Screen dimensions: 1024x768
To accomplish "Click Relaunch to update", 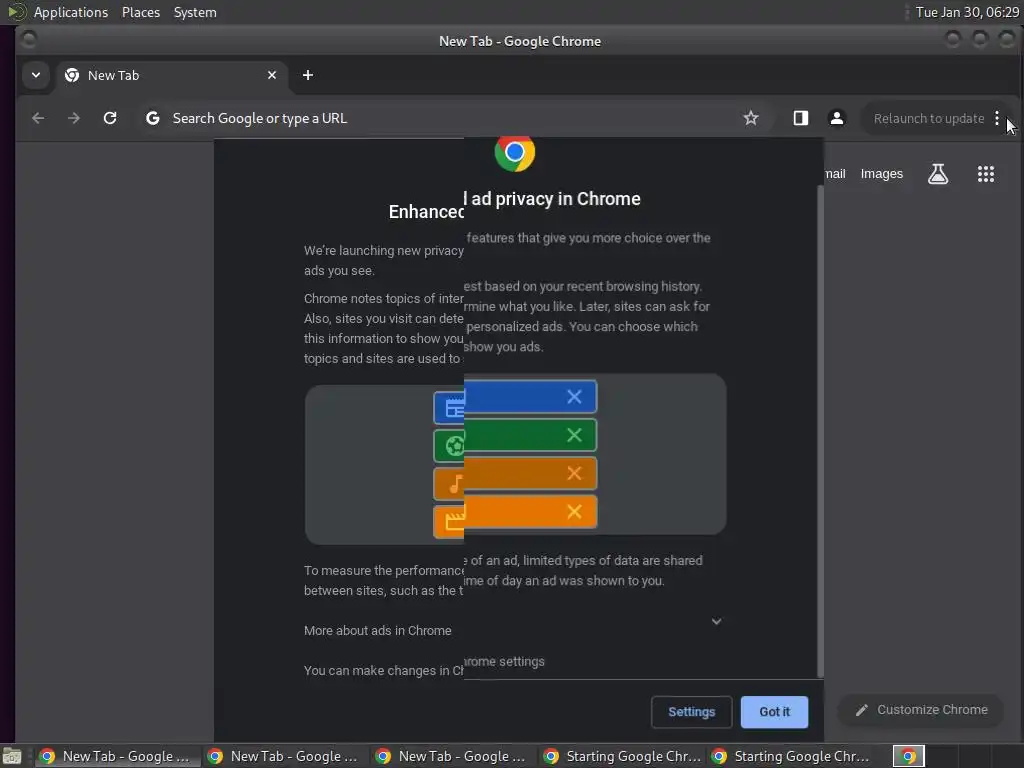I will (x=929, y=119).
